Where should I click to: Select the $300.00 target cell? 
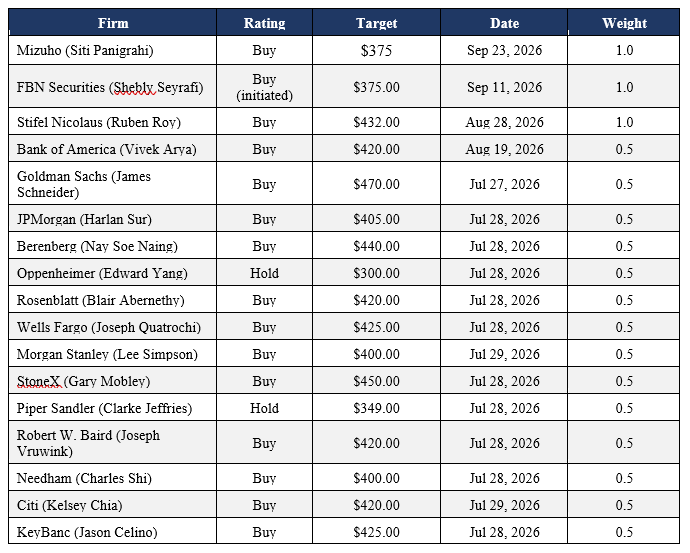(x=376, y=273)
